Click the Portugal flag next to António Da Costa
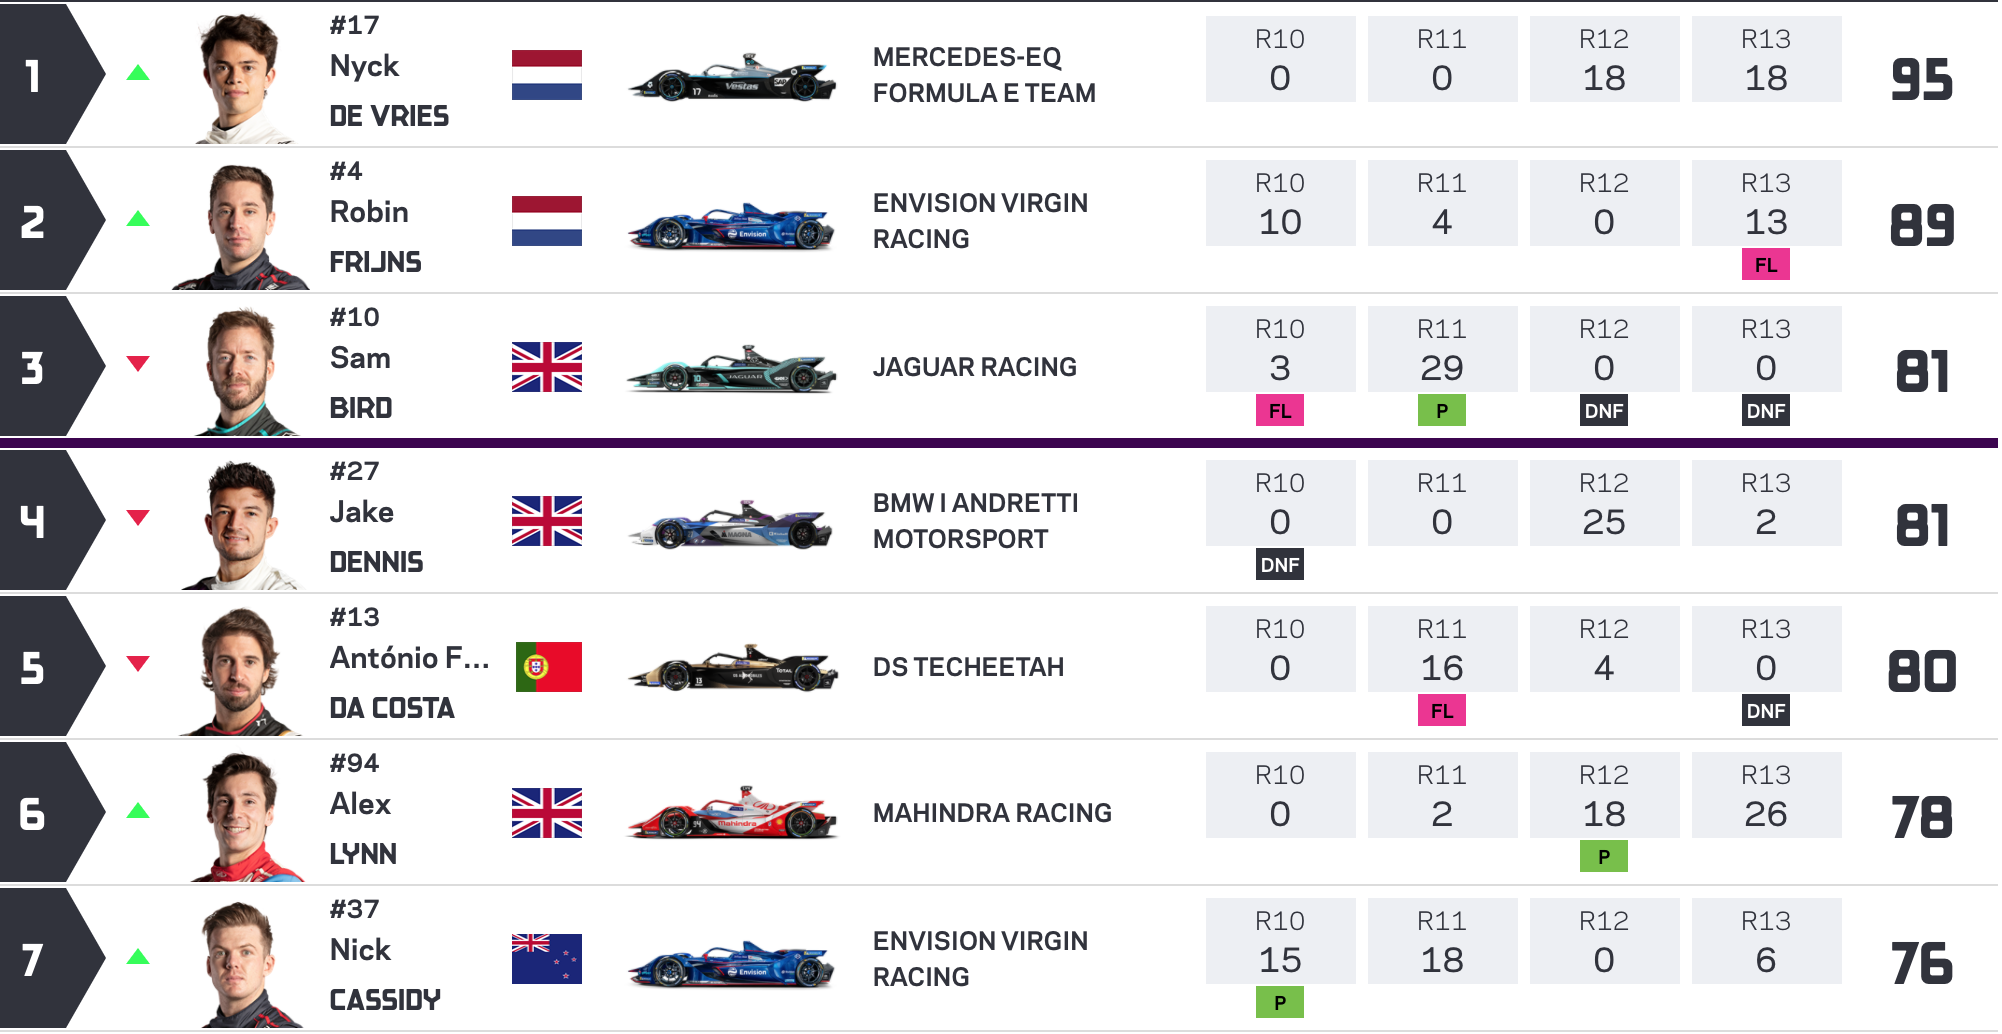Screen dimensions: 2002x1034 (x=548, y=667)
